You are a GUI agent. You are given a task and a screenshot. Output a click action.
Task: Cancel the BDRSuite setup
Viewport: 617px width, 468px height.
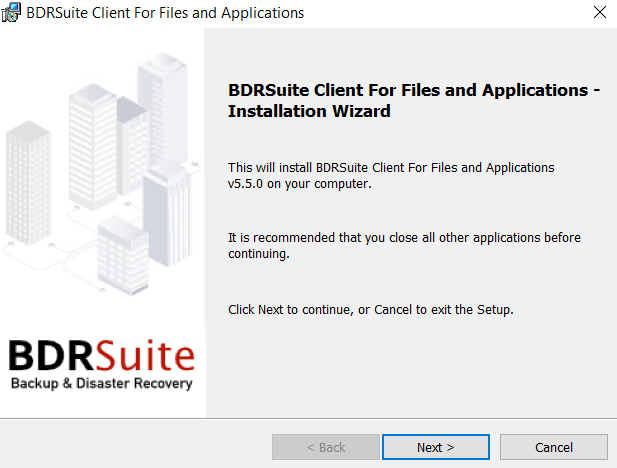click(x=554, y=447)
